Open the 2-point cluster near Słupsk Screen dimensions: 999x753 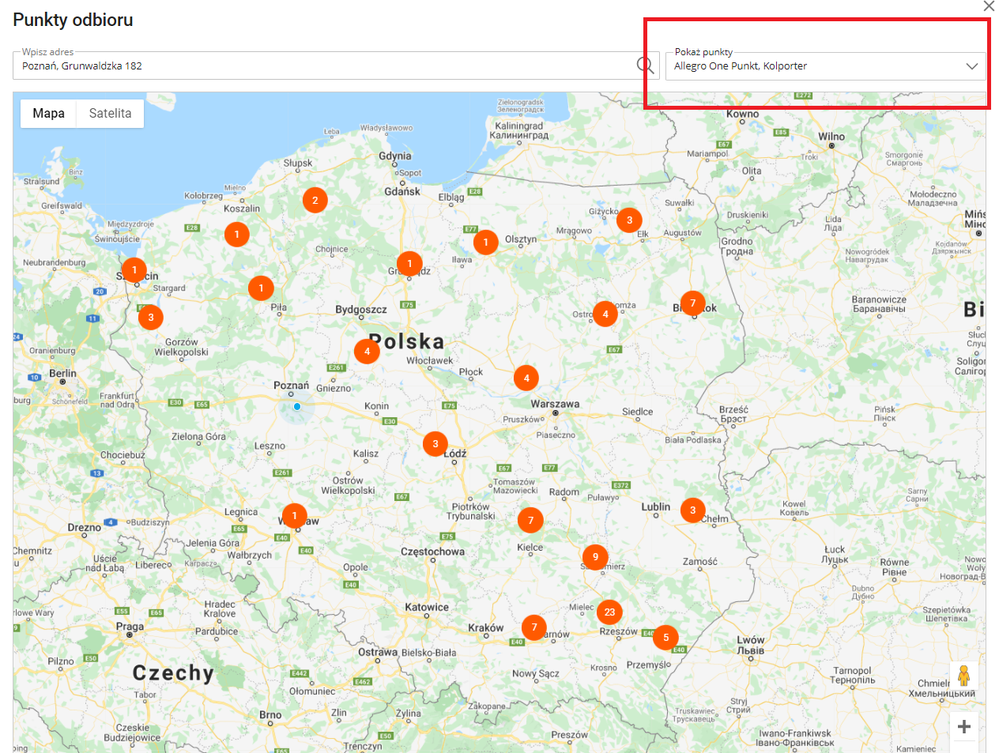pos(315,200)
